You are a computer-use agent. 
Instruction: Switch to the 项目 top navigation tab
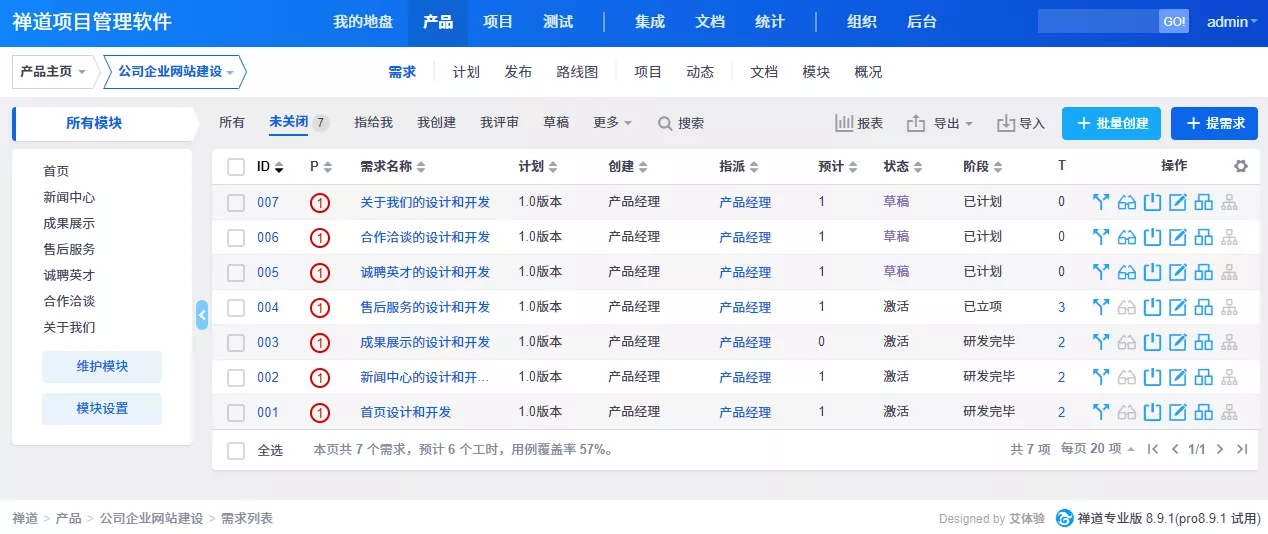(x=498, y=22)
